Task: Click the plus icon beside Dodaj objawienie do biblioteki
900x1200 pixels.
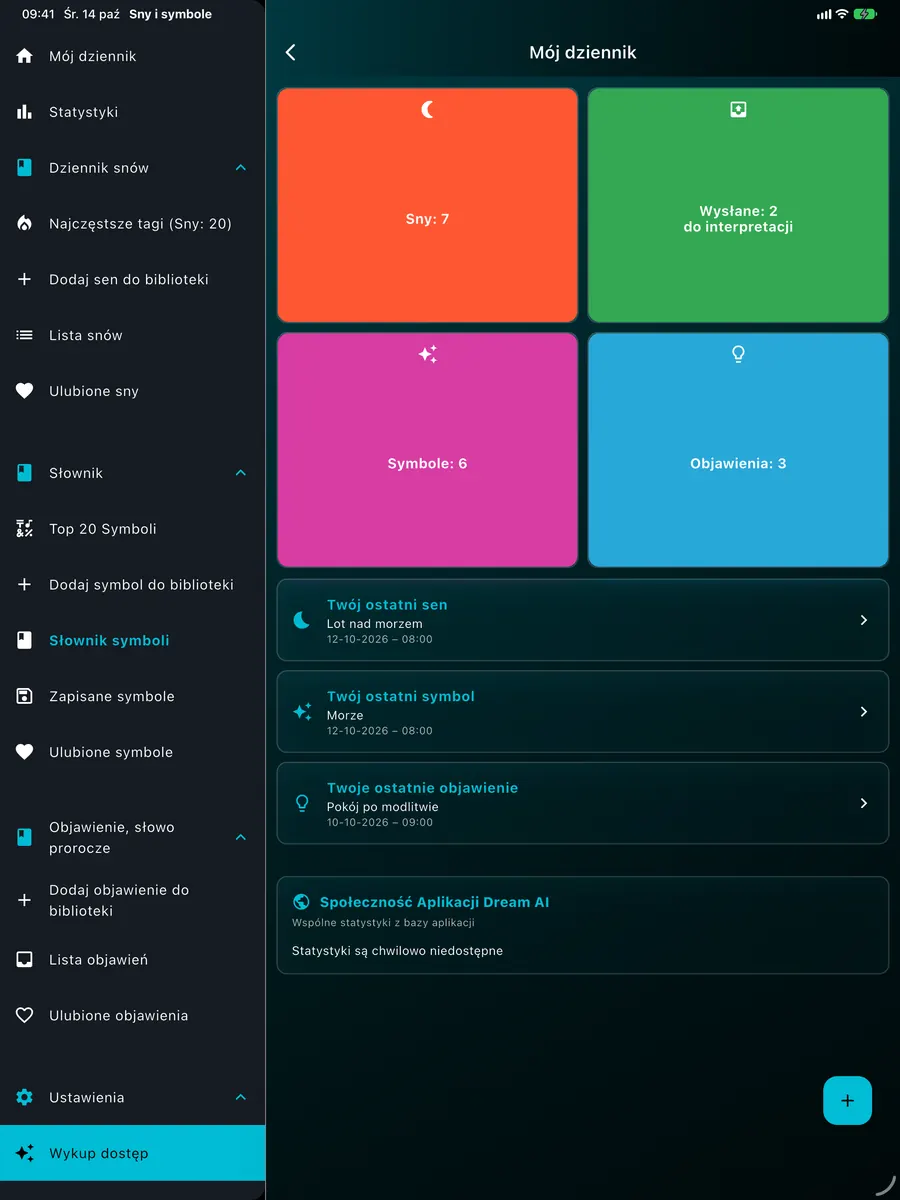Action: tap(25, 900)
